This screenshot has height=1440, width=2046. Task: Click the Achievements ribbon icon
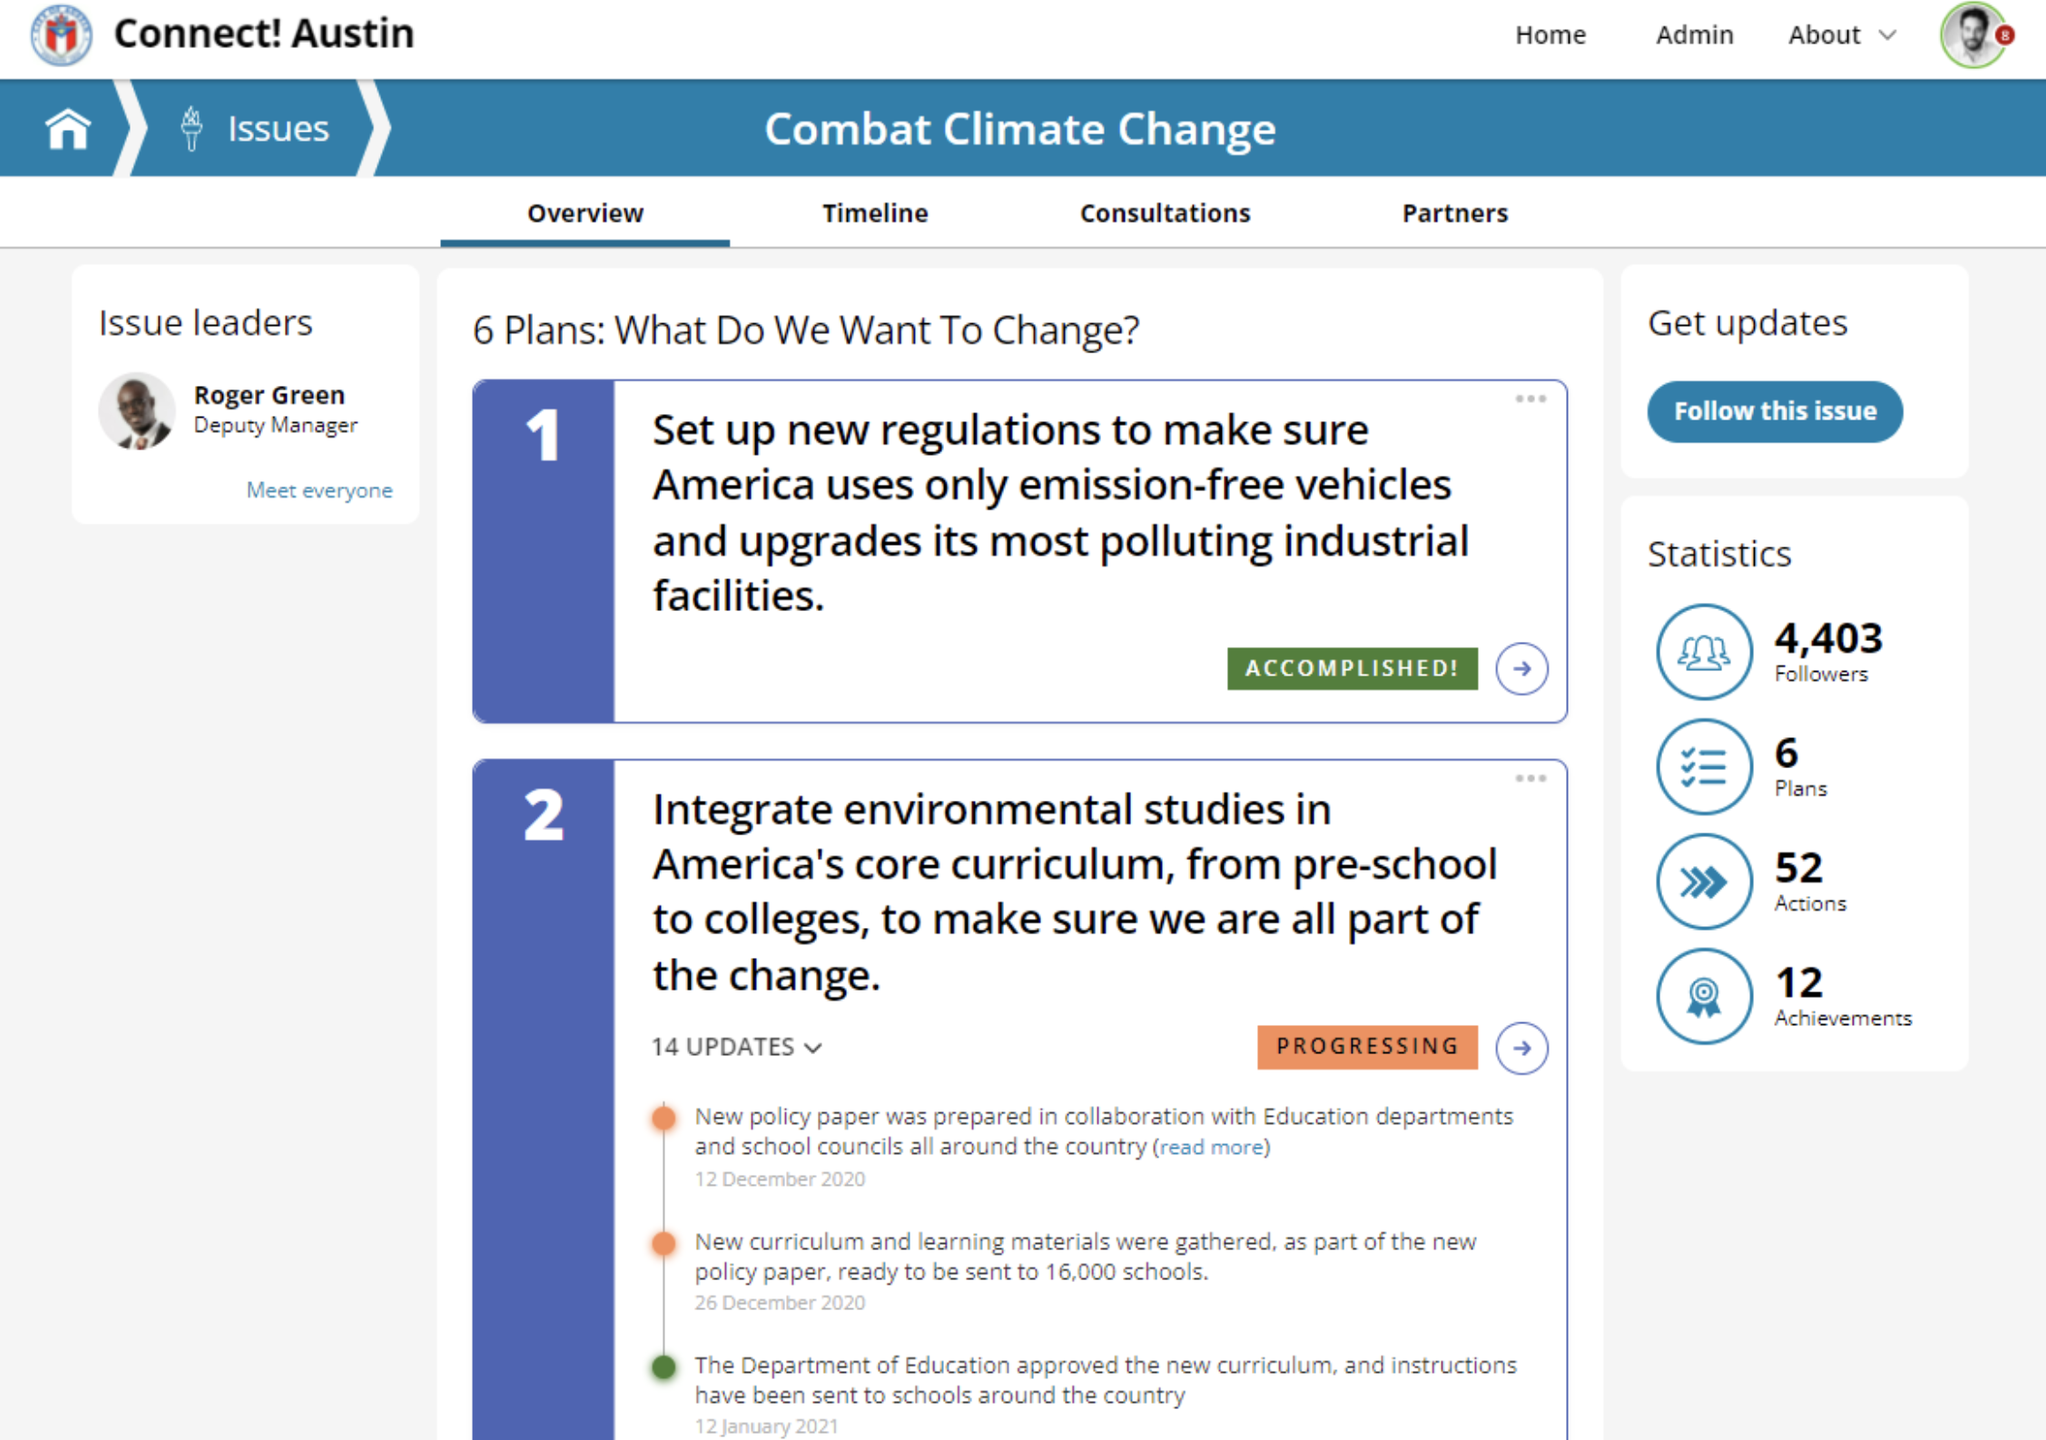(x=1703, y=996)
